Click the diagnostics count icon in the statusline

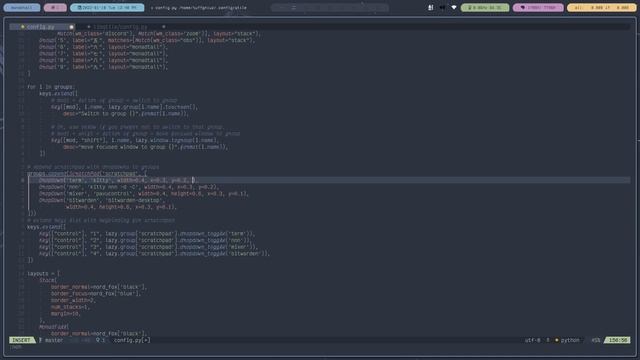coord(100,340)
